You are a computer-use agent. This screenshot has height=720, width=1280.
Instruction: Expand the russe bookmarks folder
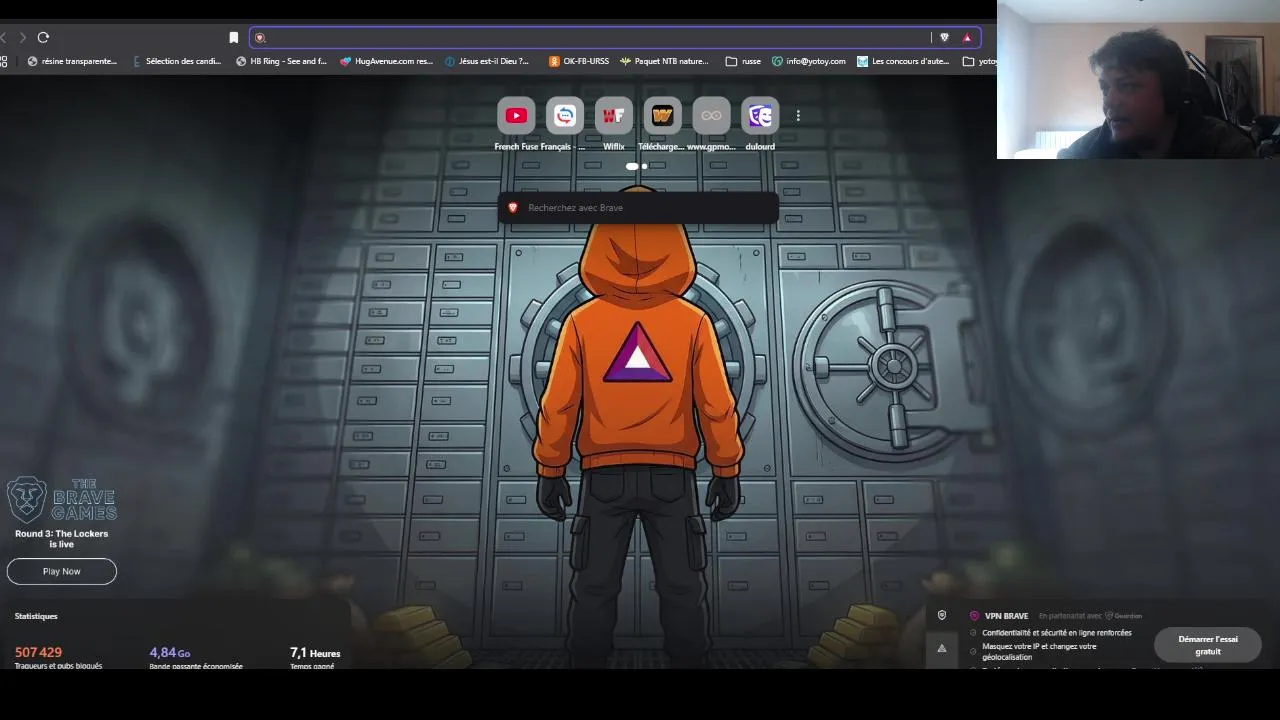pos(743,61)
